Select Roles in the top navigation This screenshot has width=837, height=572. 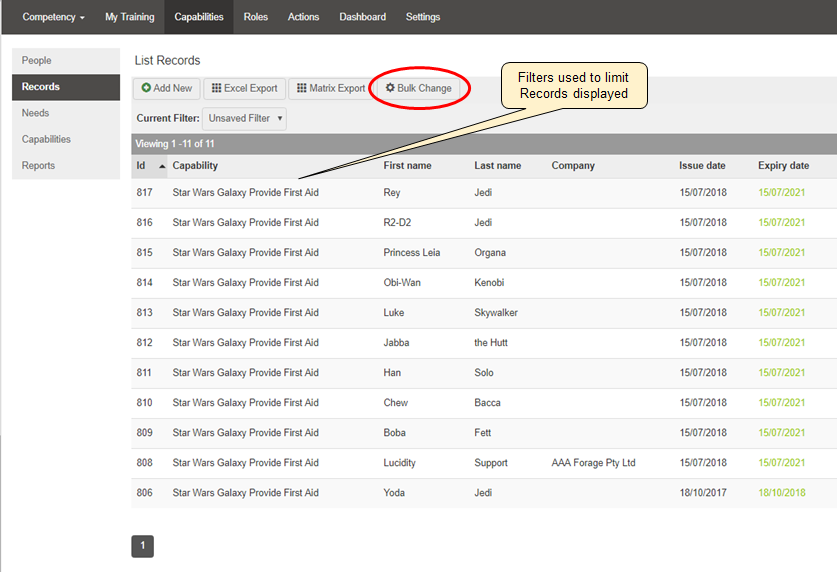click(x=255, y=17)
